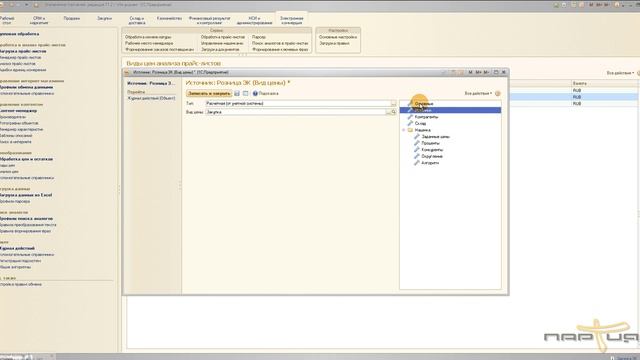Screen dimensions: 640x360
Task: Open the 'Рабочий стол' section tab
Action: pos(7,20)
